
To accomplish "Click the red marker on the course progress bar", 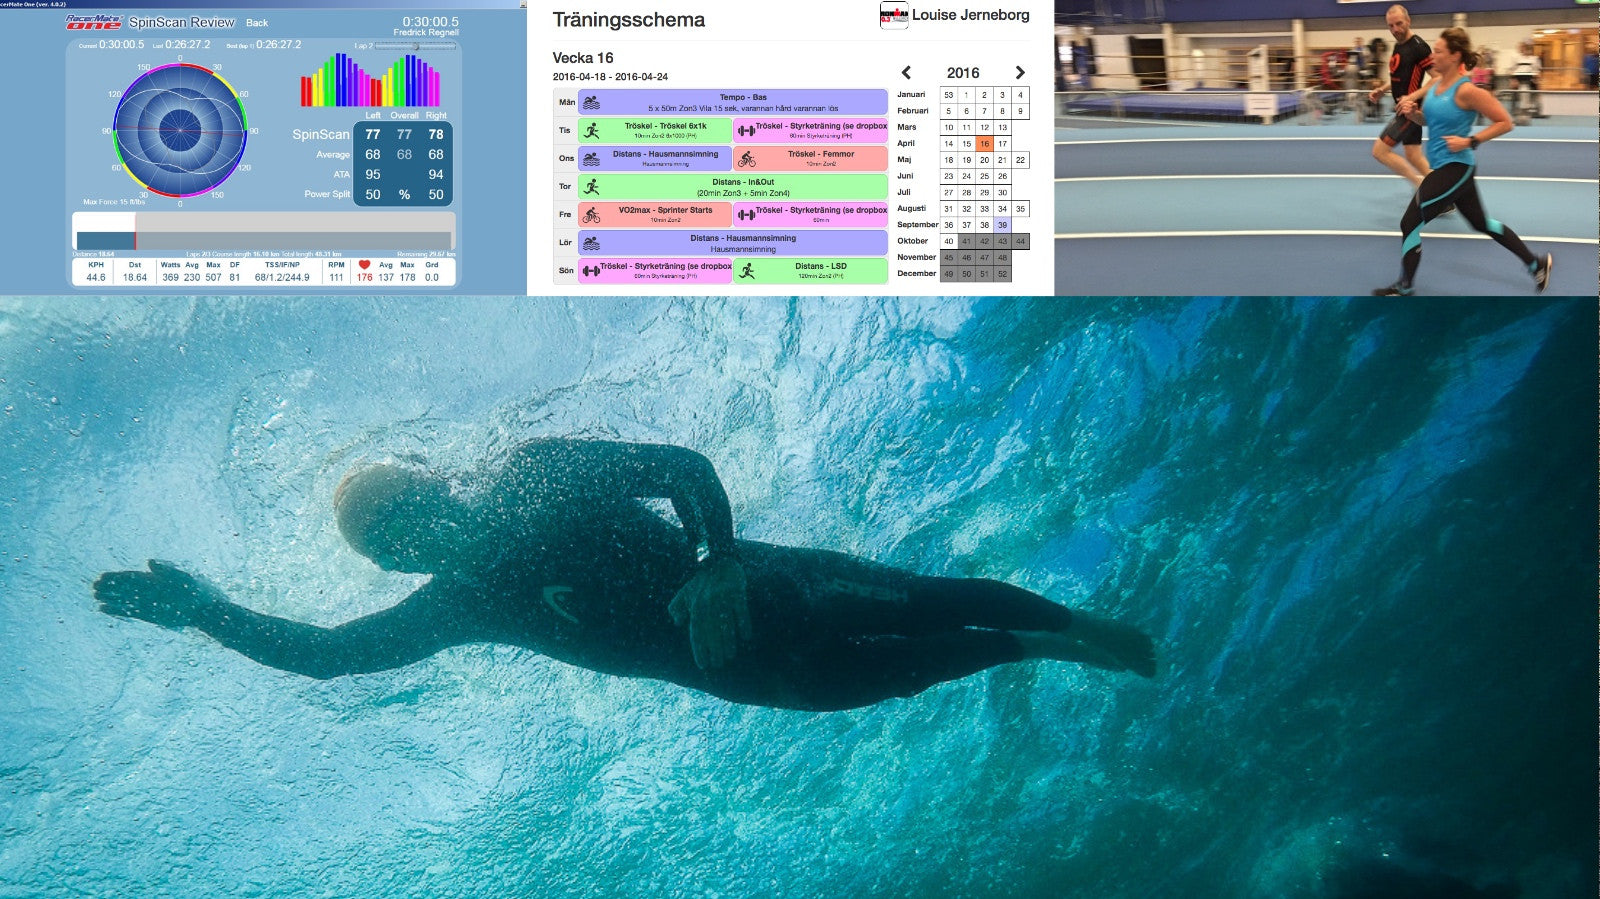I will tap(135, 240).
